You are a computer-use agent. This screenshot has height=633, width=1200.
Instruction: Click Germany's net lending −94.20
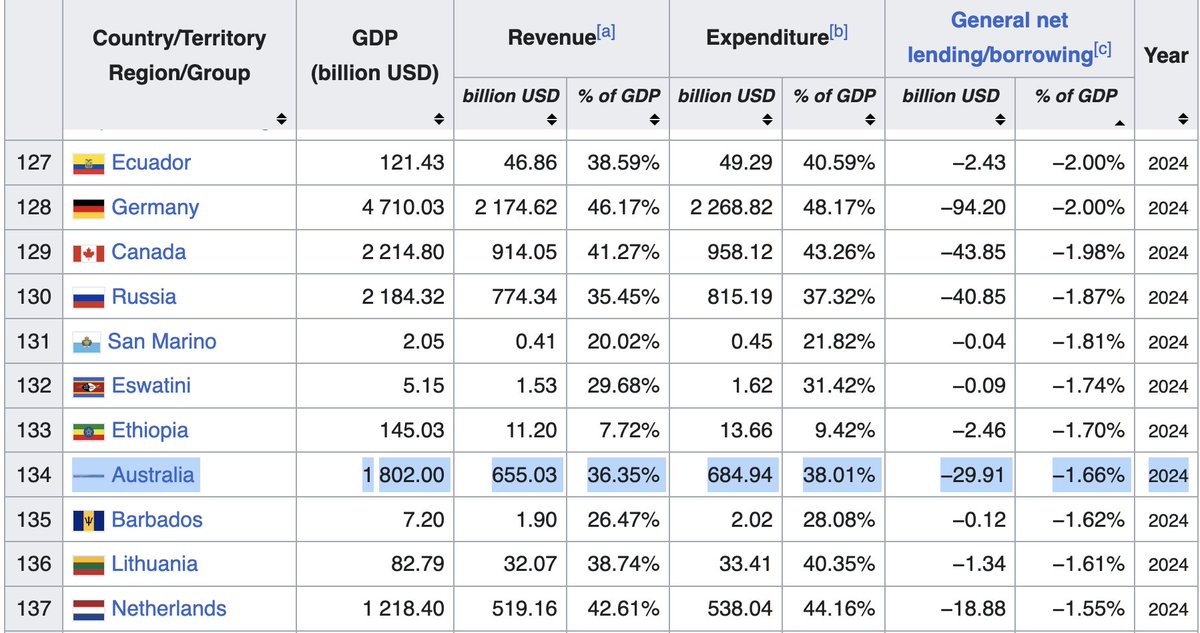[x=973, y=207]
